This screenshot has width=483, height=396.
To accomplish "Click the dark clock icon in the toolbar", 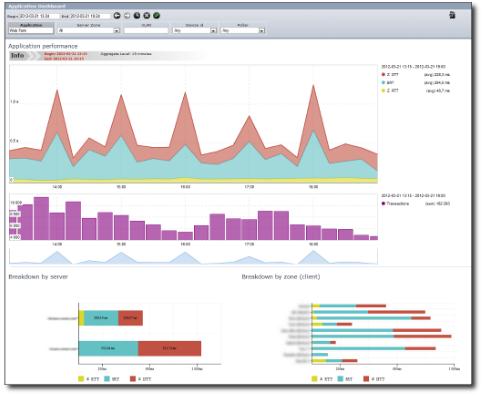I will coord(137,16).
